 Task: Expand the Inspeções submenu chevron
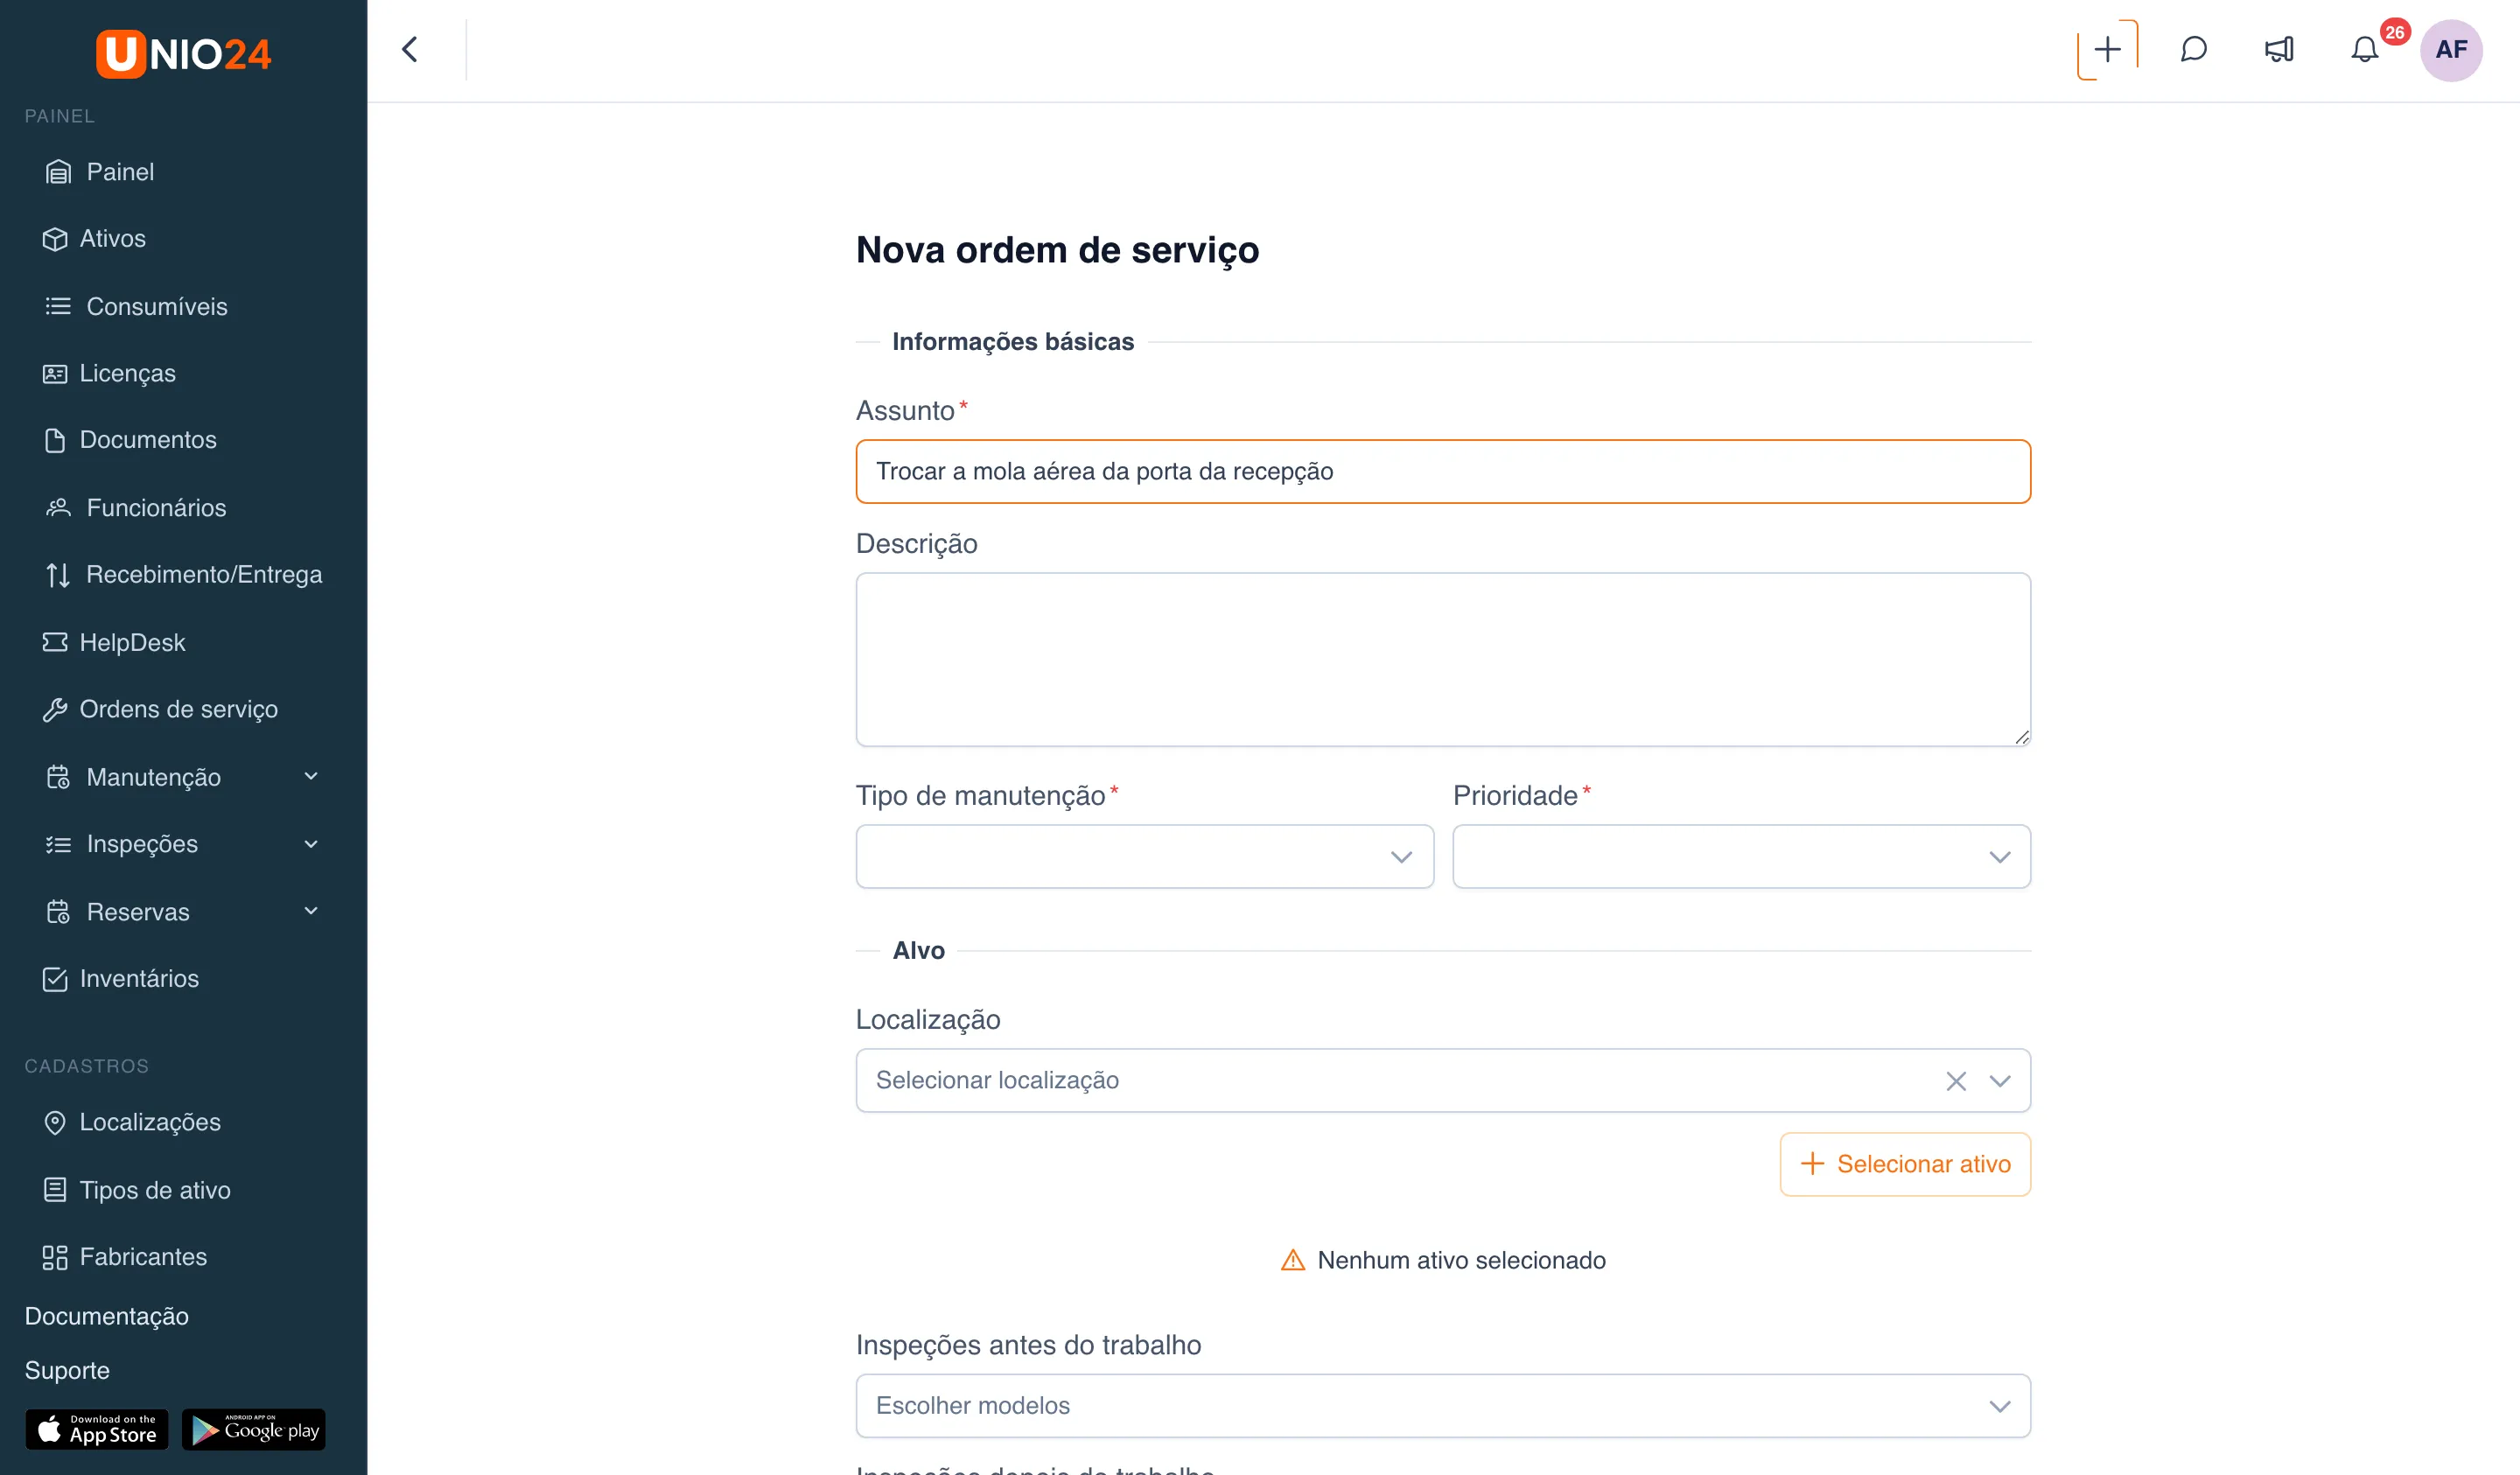tap(311, 844)
